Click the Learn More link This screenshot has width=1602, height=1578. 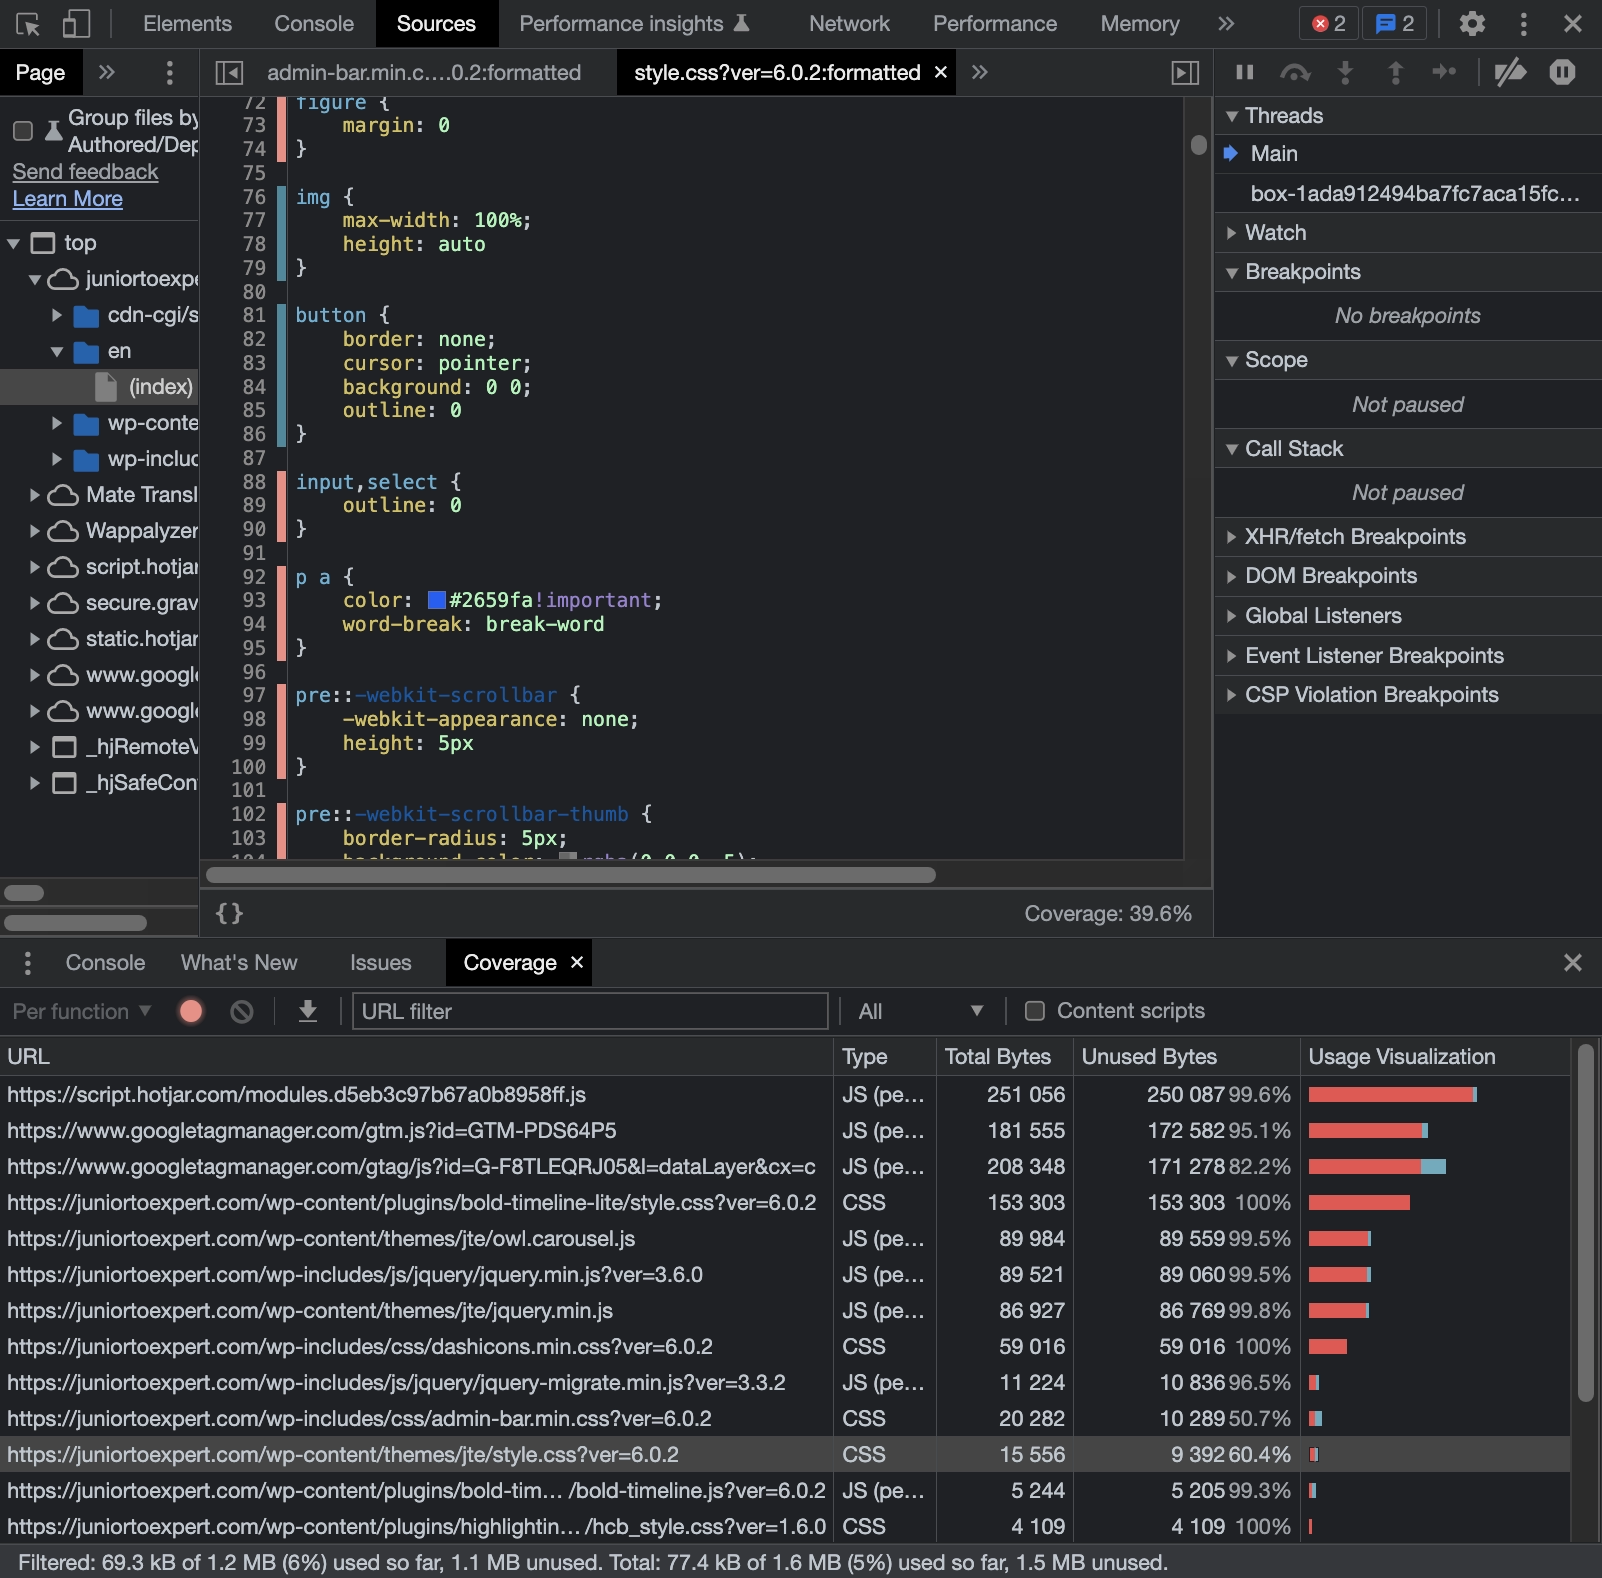coord(67,199)
